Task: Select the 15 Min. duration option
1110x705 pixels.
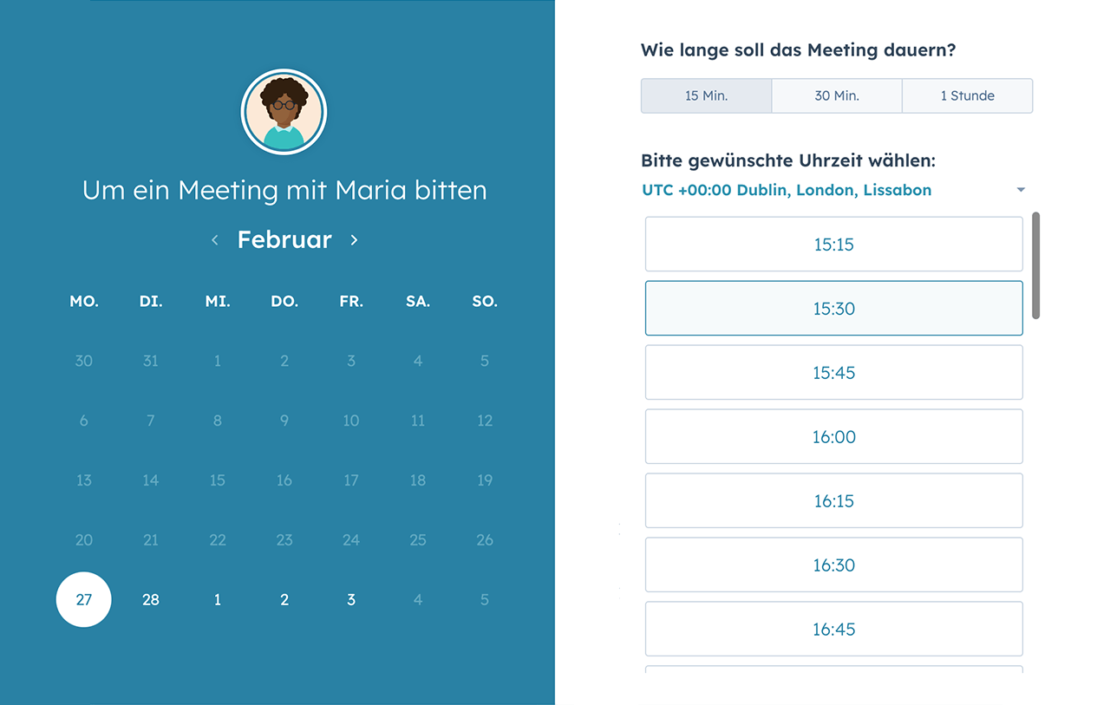Action: 706,96
